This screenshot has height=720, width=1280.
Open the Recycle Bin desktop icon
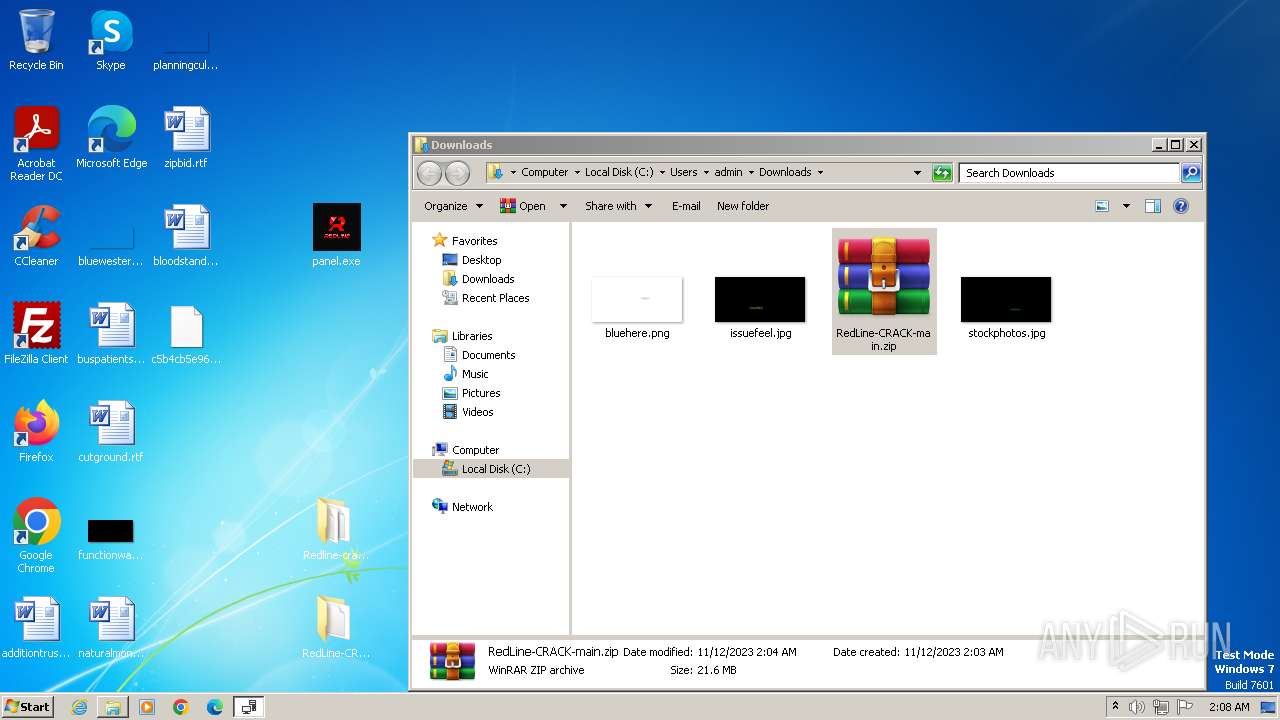tap(36, 40)
